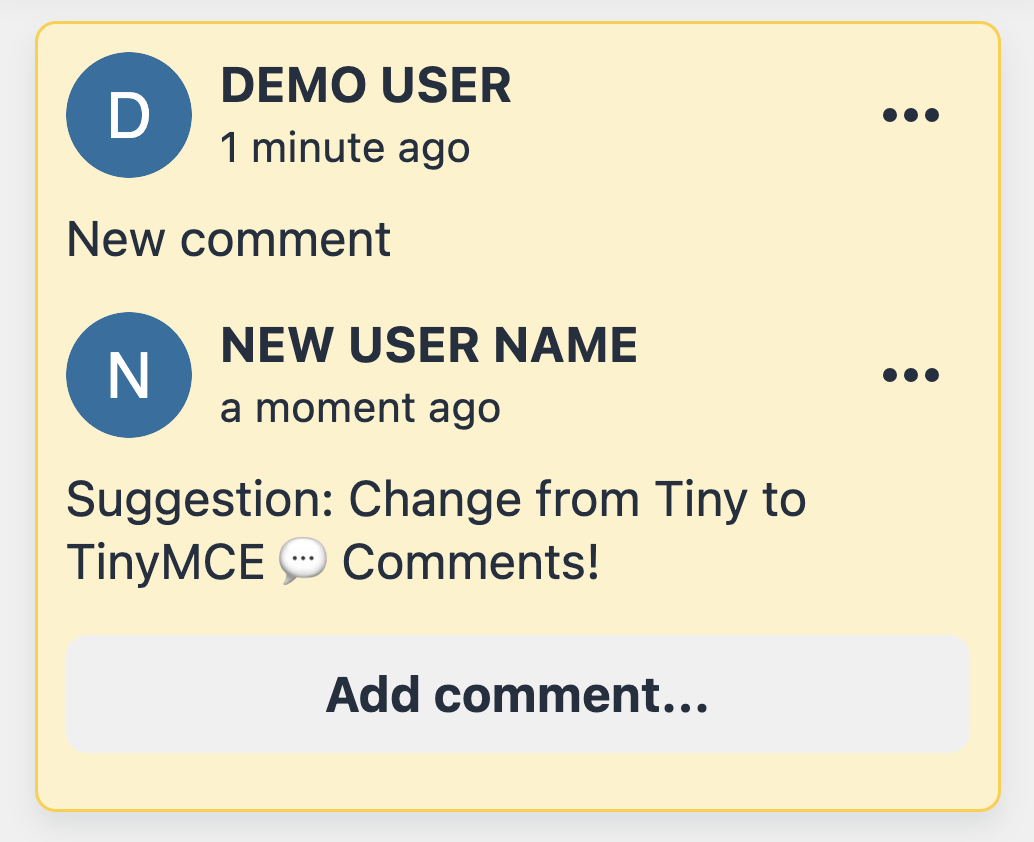The height and width of the screenshot is (842, 1034).
Task: Click the DEMO USER name label
Action: pos(367,86)
